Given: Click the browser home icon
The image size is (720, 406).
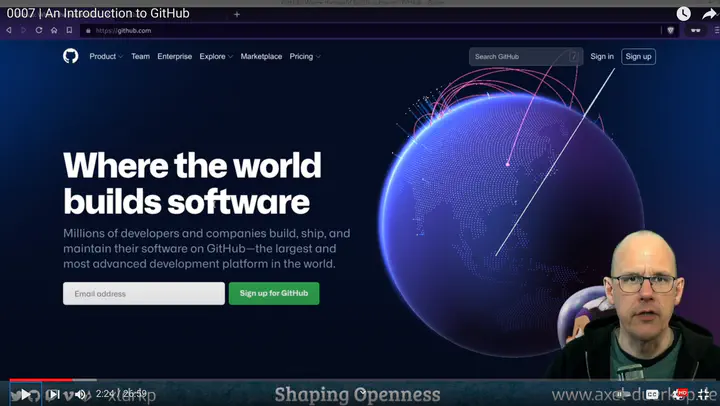Looking at the screenshot, I should tap(54, 30).
